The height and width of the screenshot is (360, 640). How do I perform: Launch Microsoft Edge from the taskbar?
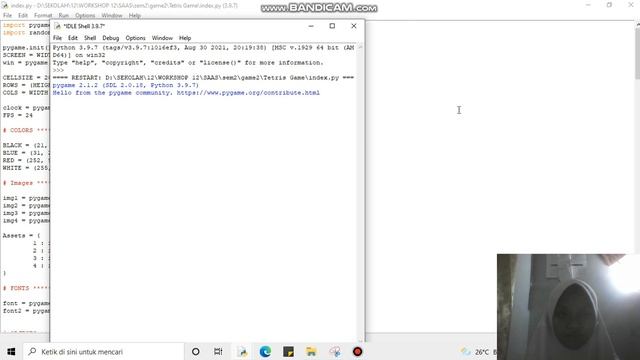click(x=265, y=351)
